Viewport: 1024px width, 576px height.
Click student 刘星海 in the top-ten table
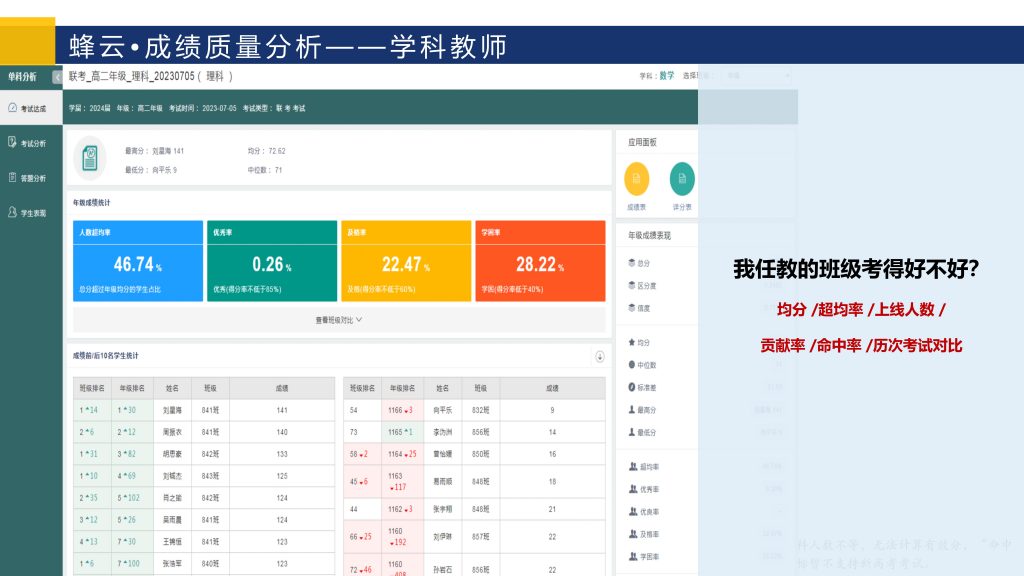click(x=172, y=410)
